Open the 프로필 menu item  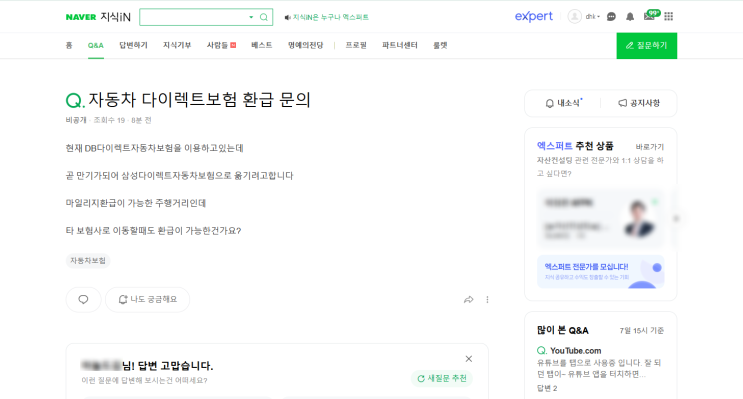[356, 45]
